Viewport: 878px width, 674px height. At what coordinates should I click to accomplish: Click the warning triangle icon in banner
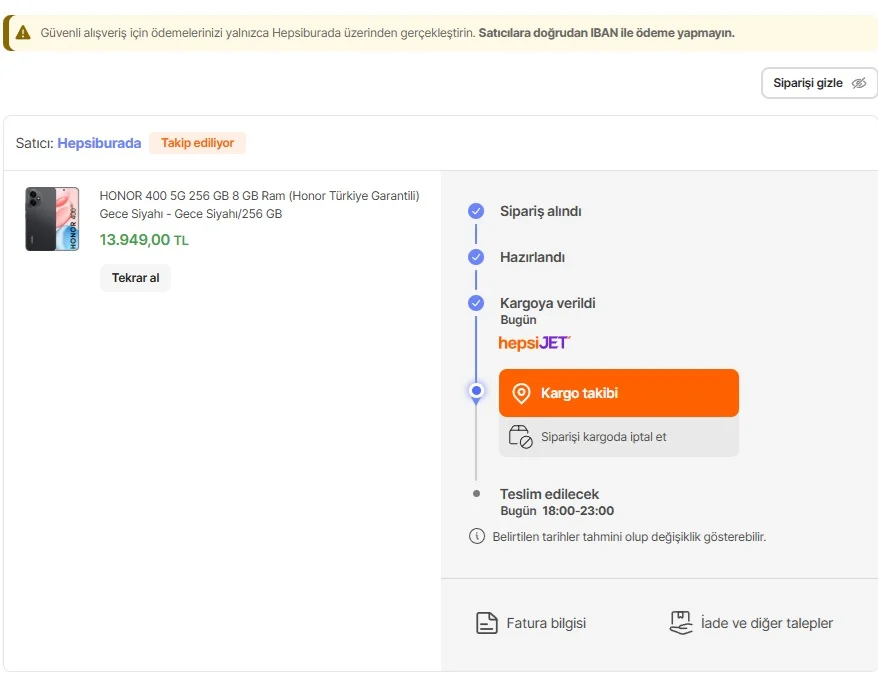click(x=23, y=33)
